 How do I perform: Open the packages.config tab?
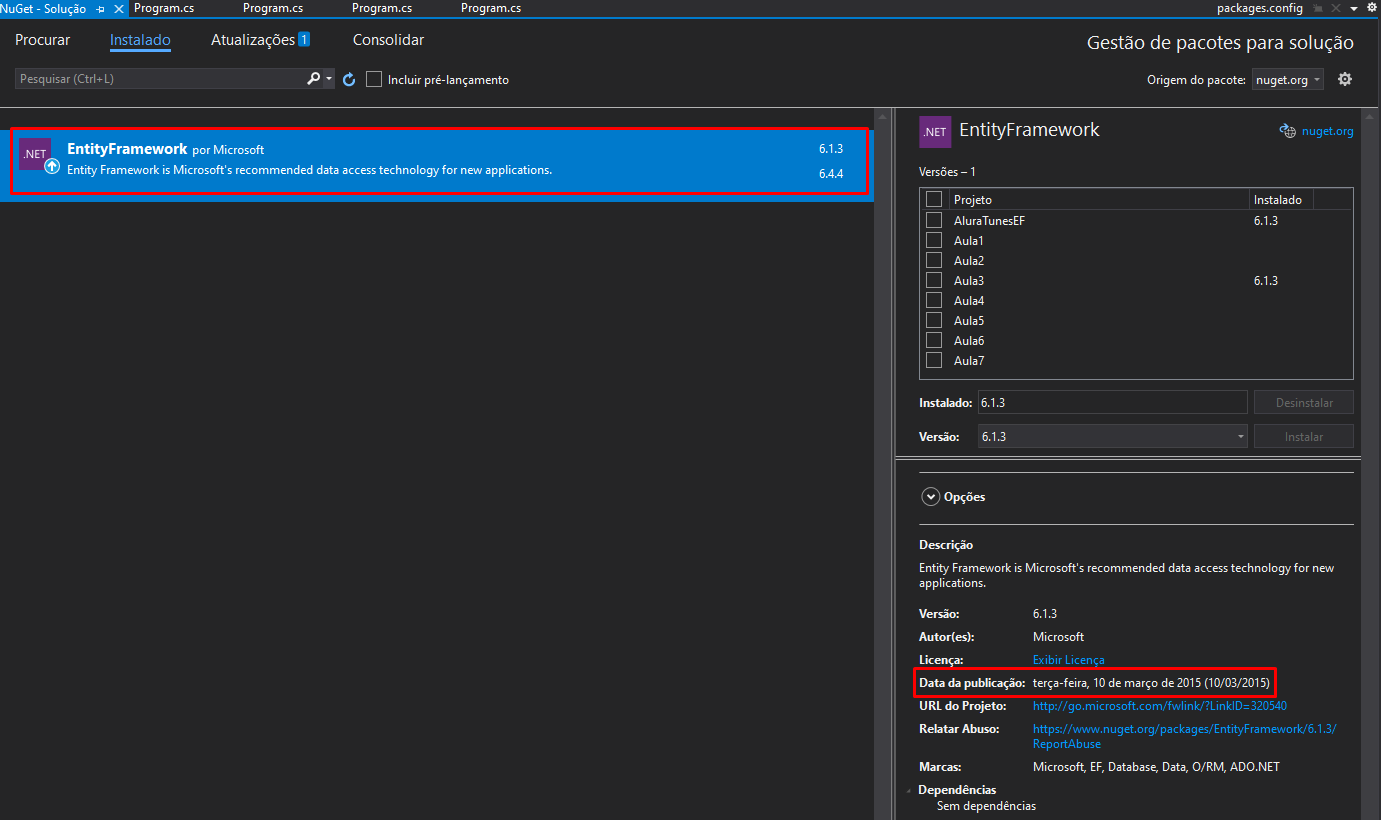1259,8
